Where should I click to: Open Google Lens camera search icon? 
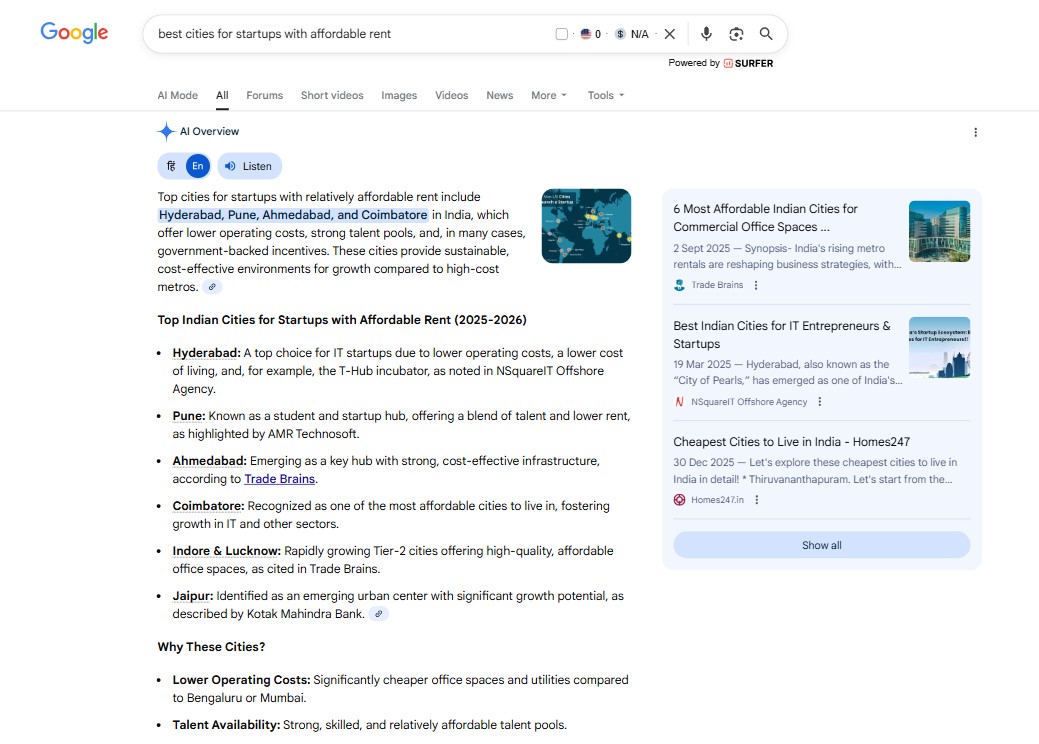[x=736, y=33]
